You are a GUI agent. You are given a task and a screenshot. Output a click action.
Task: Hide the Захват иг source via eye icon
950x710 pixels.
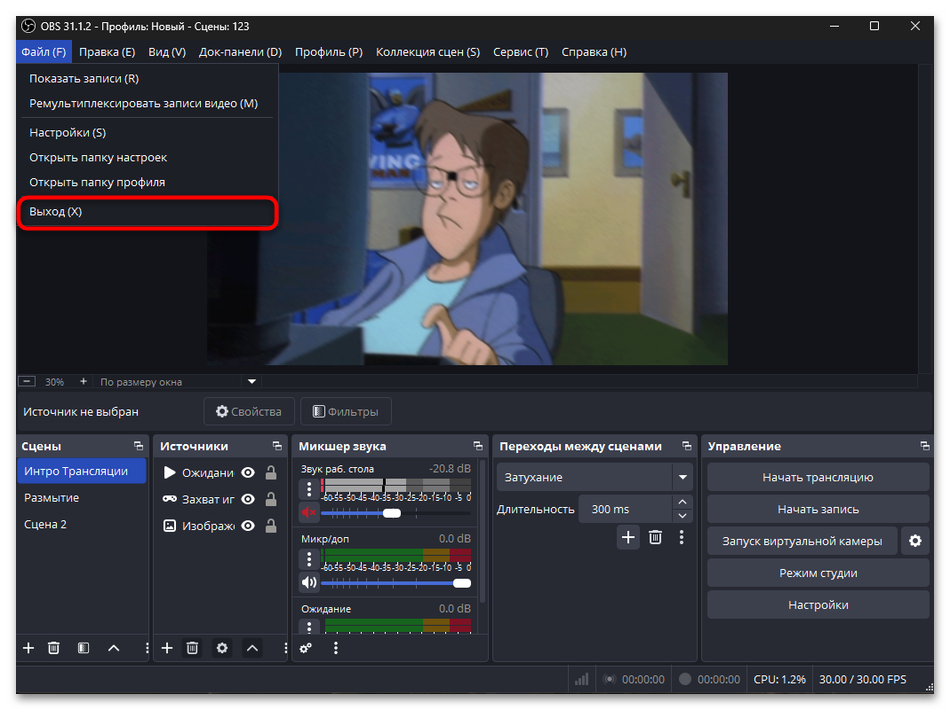[248, 499]
